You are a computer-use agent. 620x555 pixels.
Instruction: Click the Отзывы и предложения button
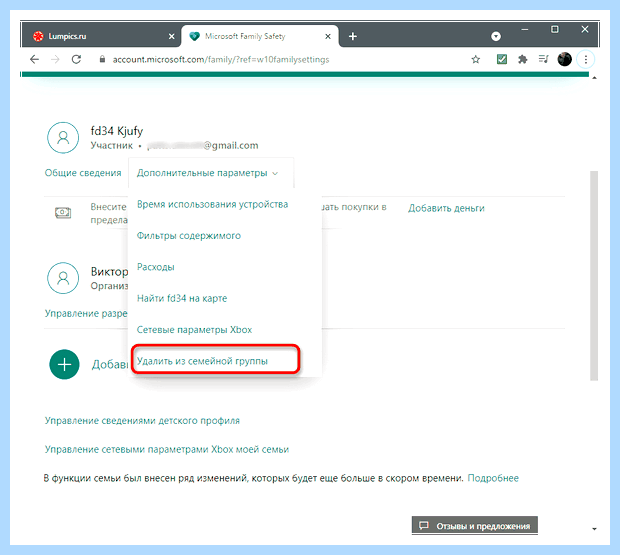[474, 526]
